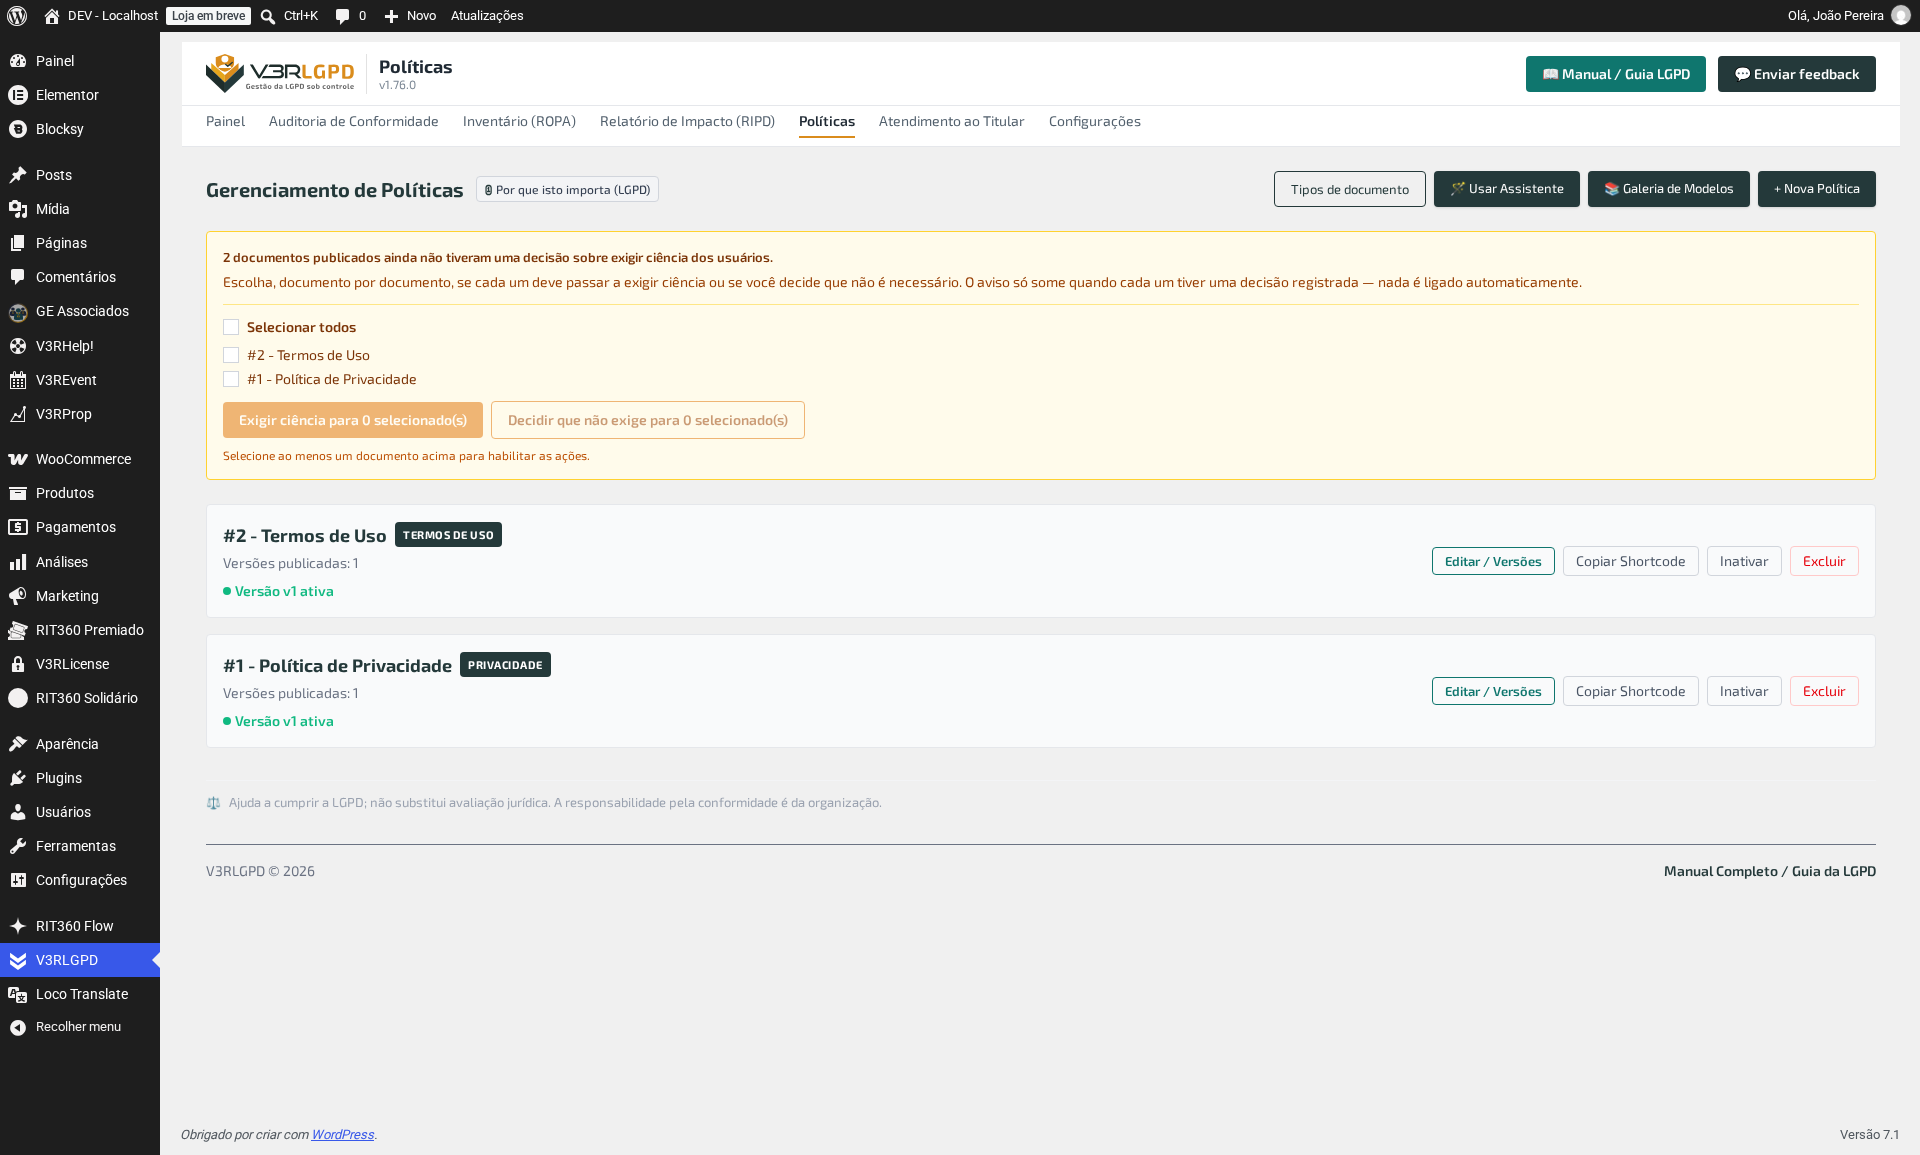This screenshot has width=1920, height=1155.
Task: Open the DEV - Localhost home icon
Action: (x=52, y=16)
